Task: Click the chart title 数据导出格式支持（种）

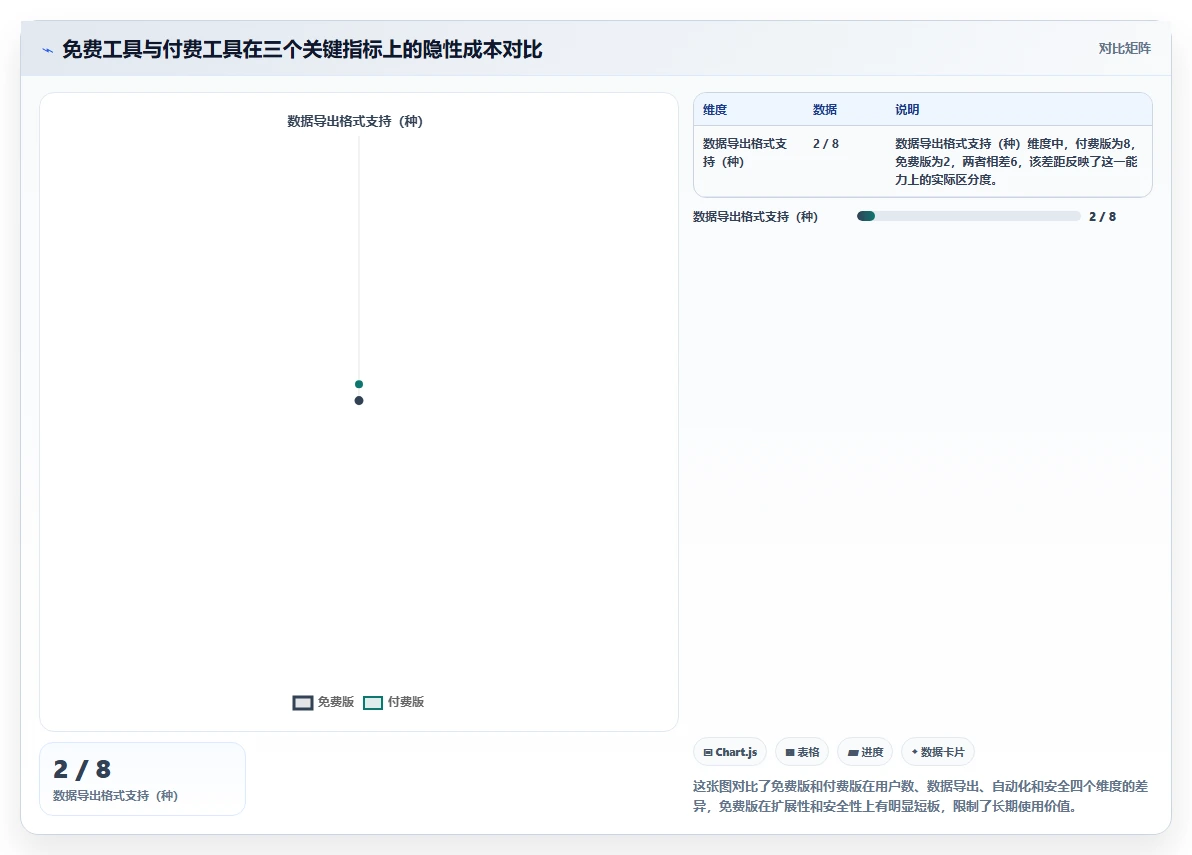Action: point(355,122)
